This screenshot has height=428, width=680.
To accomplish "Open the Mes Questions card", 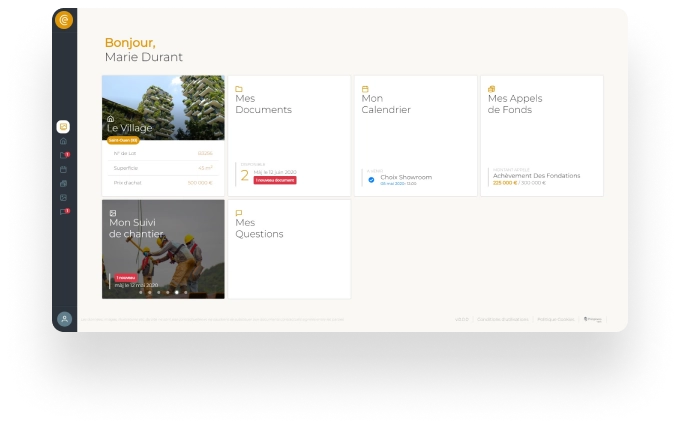I will point(289,249).
